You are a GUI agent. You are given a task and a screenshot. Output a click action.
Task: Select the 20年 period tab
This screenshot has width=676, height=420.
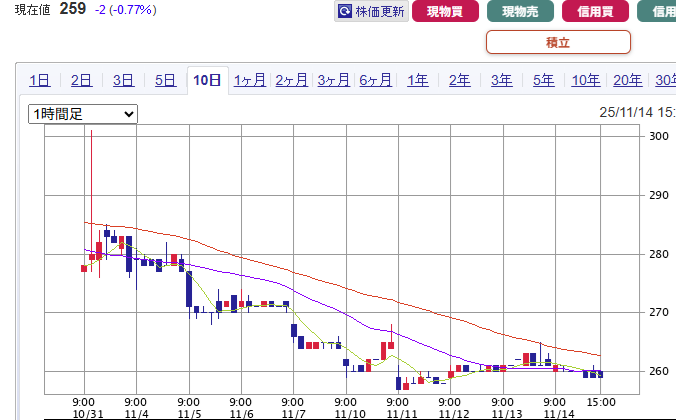[x=628, y=81]
